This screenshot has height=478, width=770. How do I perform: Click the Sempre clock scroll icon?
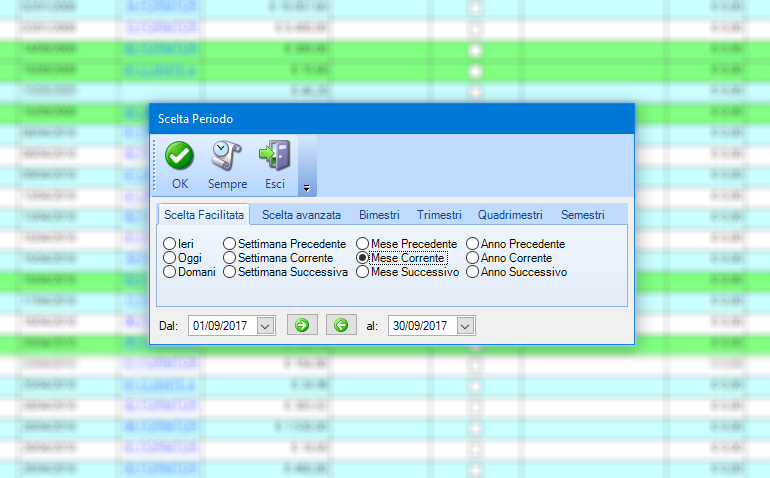pos(227,156)
